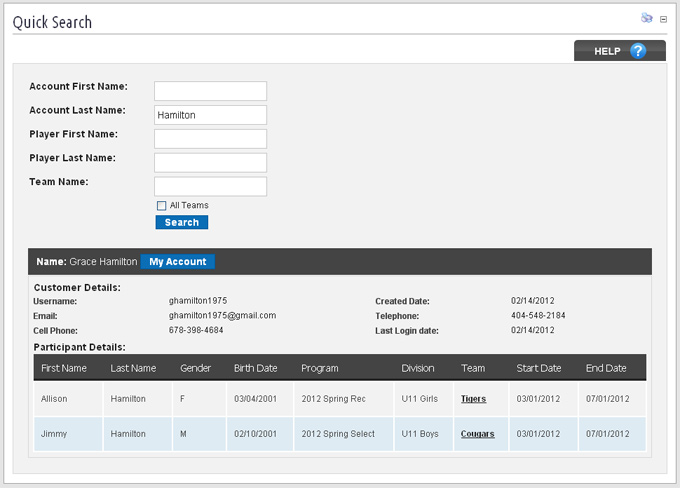Click the Quick Search title
680x488 pixels.
52,22
